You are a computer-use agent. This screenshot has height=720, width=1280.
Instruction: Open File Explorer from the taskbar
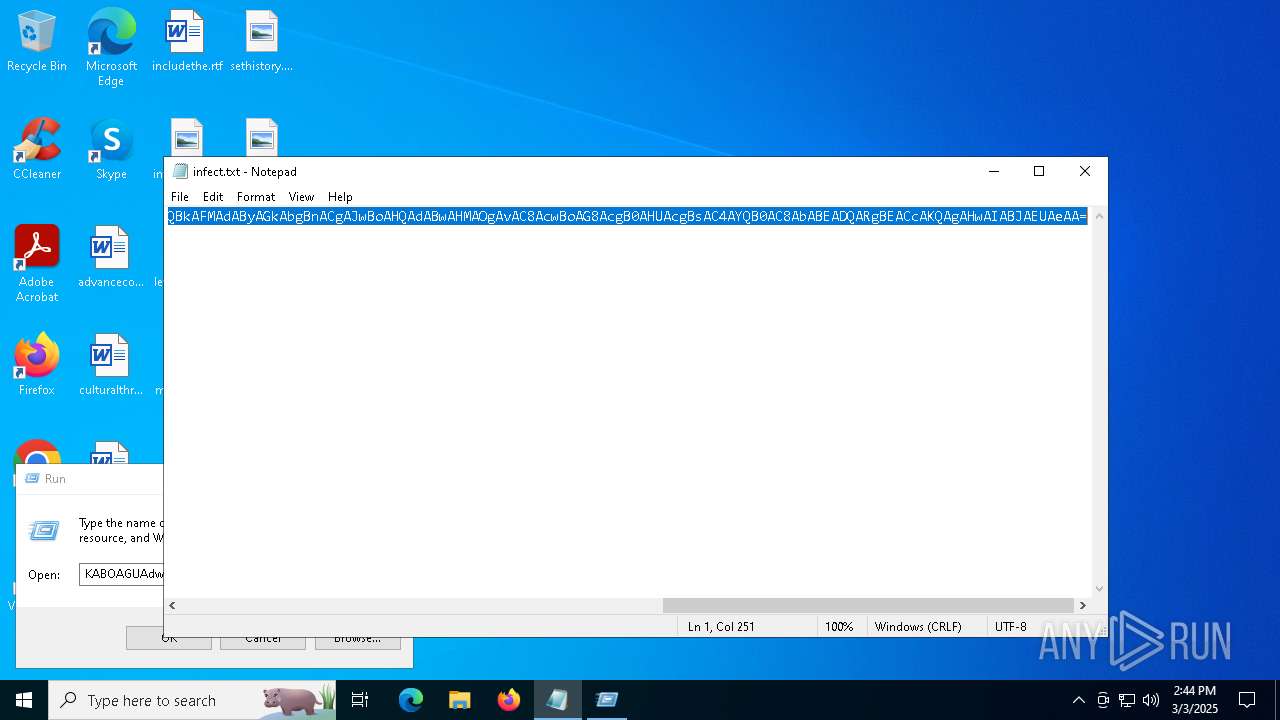(460, 700)
